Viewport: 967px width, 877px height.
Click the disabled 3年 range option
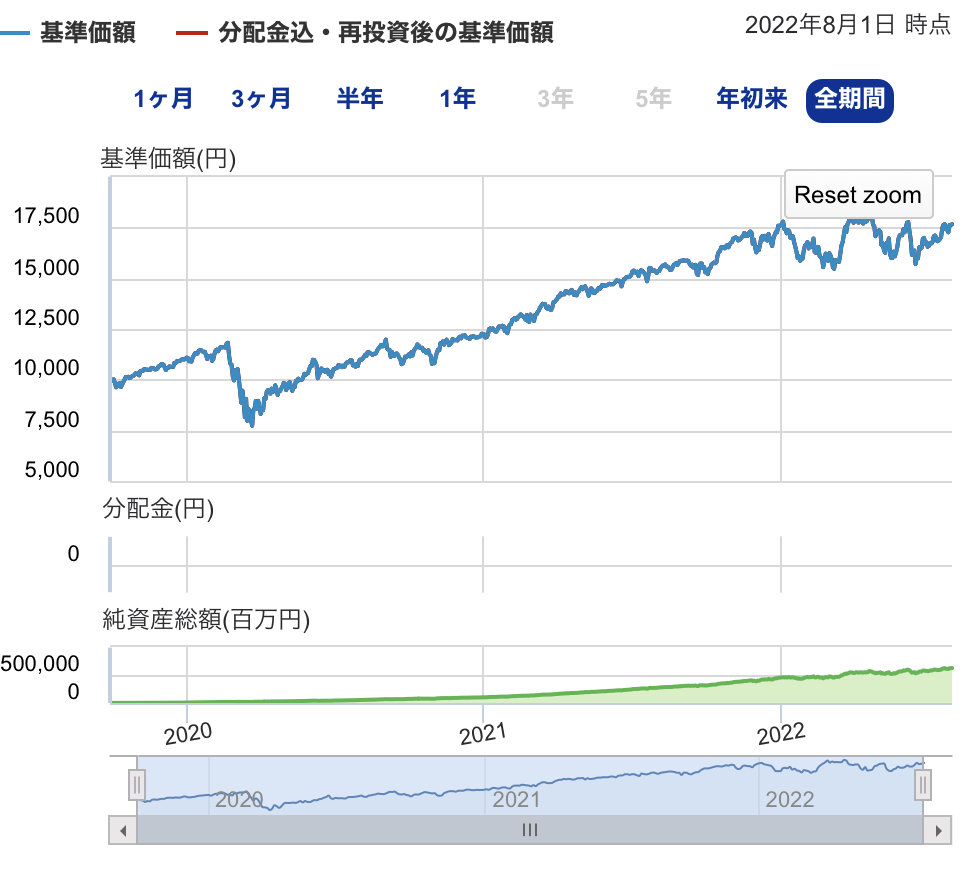555,99
